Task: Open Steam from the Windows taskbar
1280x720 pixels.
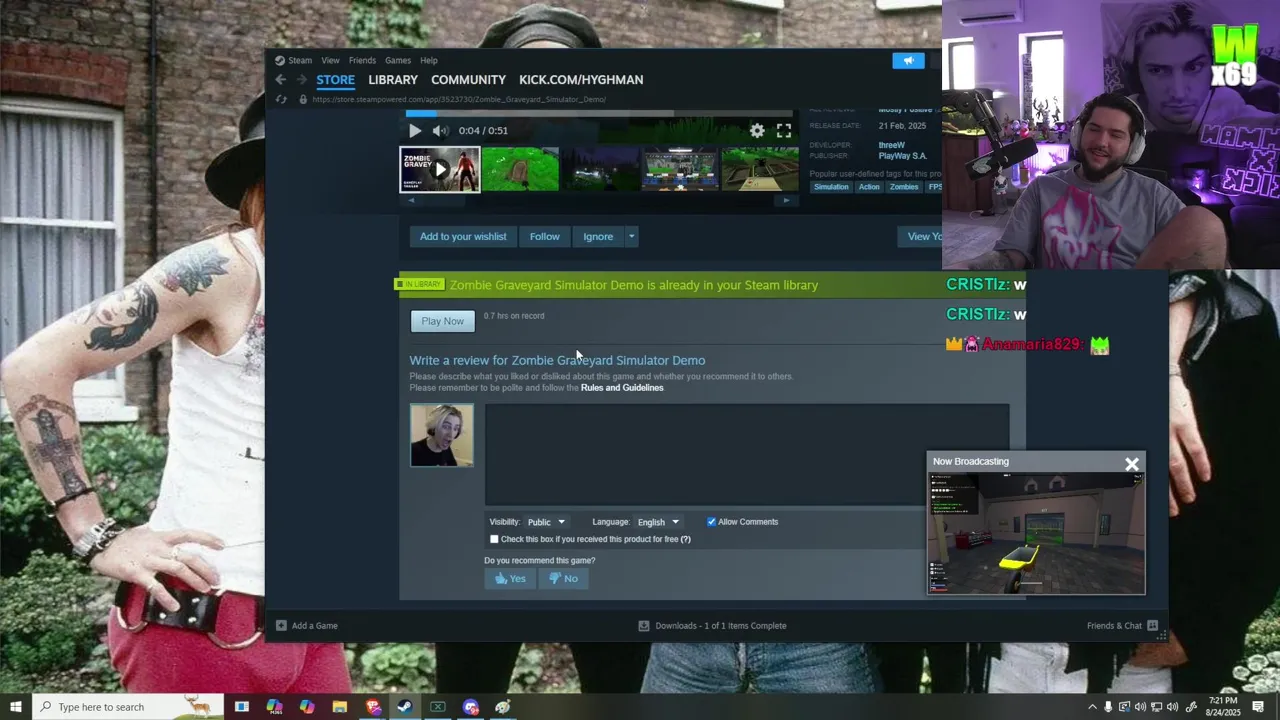Action: point(404,707)
